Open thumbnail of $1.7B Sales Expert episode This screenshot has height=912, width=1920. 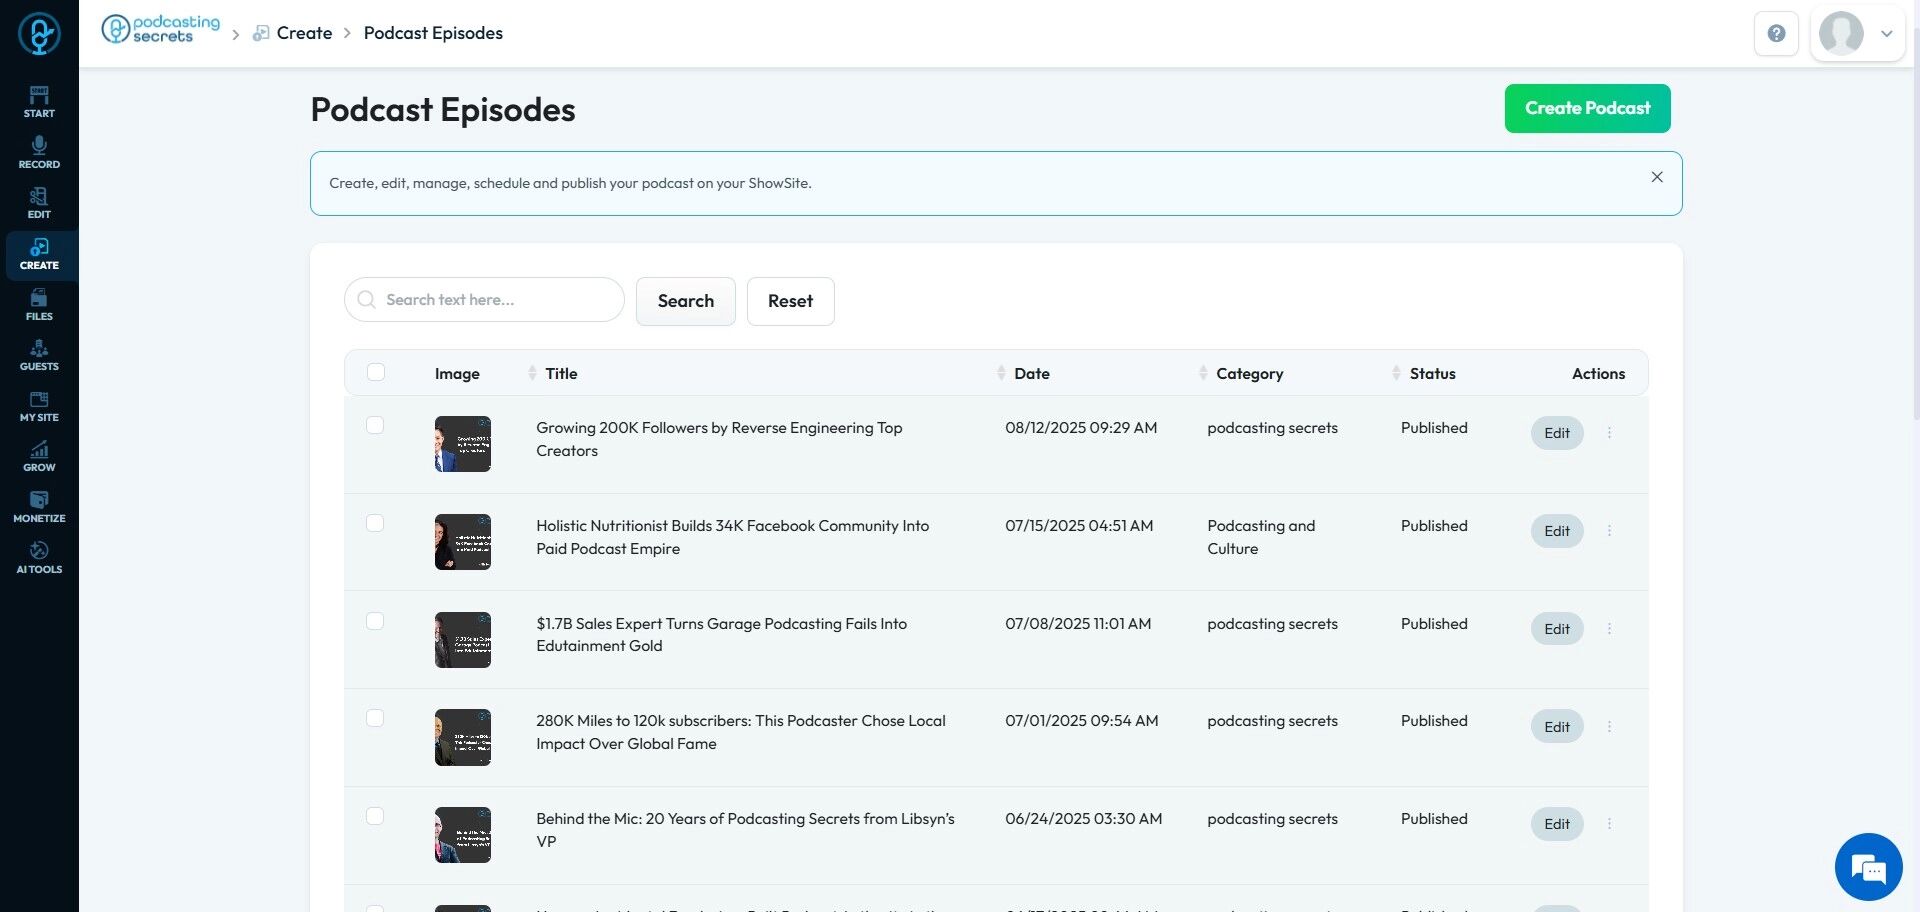point(463,640)
